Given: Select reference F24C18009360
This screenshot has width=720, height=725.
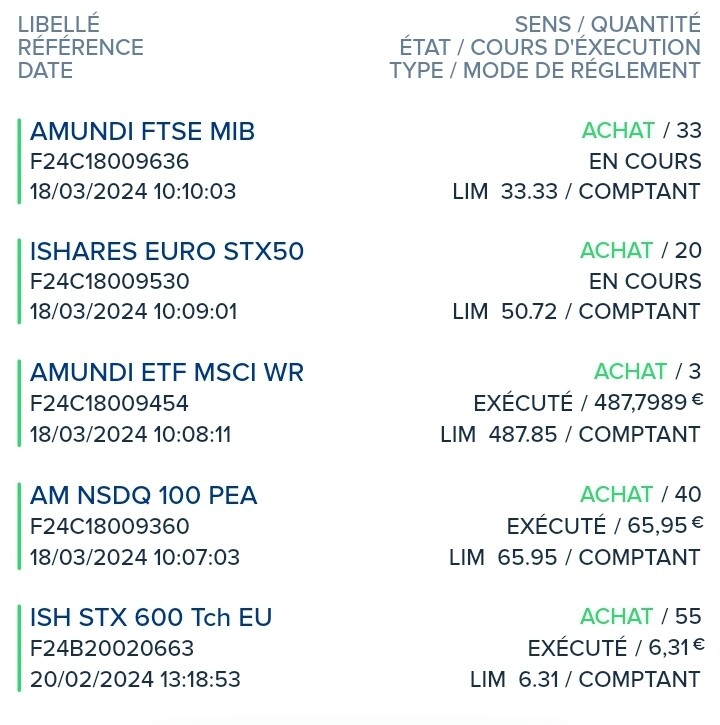Looking at the screenshot, I should tap(110, 527).
